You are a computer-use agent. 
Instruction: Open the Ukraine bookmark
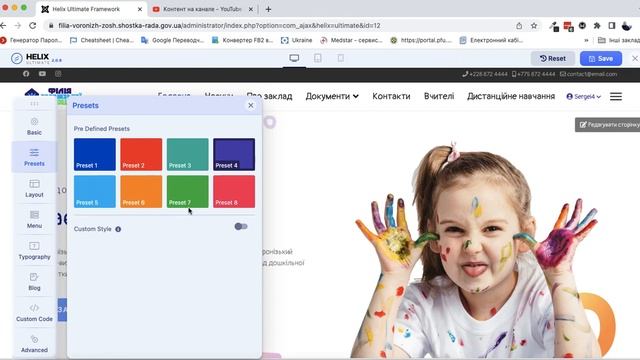coord(297,40)
